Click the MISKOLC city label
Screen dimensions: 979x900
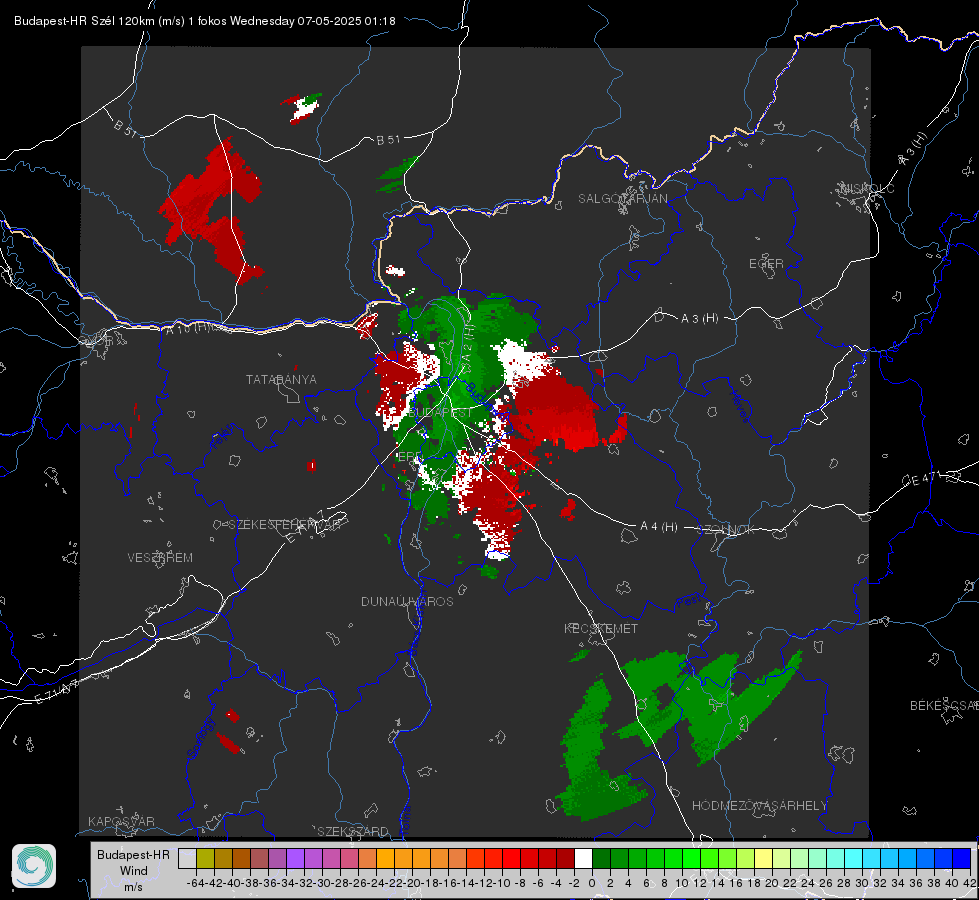click(x=867, y=188)
